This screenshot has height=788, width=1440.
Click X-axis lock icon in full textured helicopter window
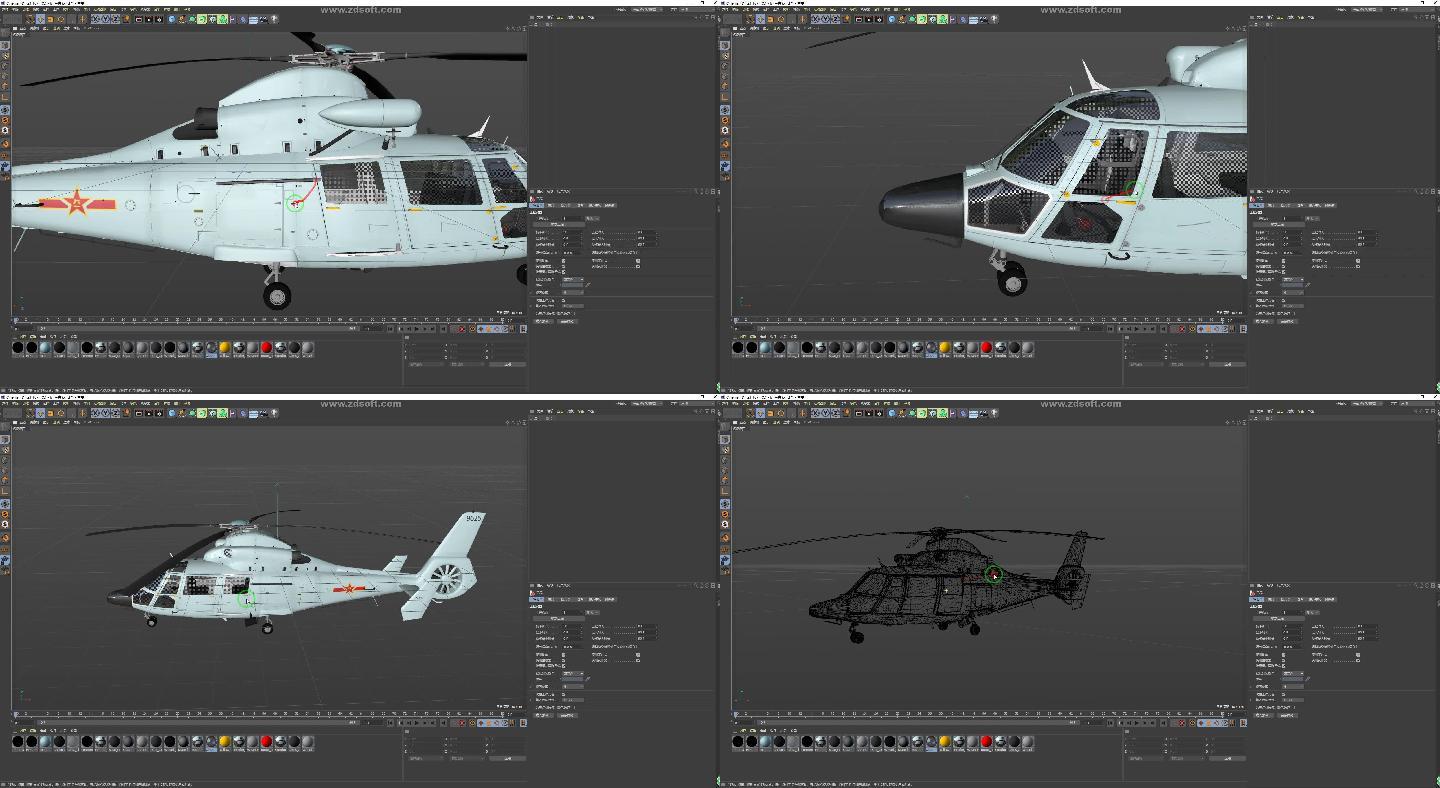pyautogui.click(x=96, y=413)
